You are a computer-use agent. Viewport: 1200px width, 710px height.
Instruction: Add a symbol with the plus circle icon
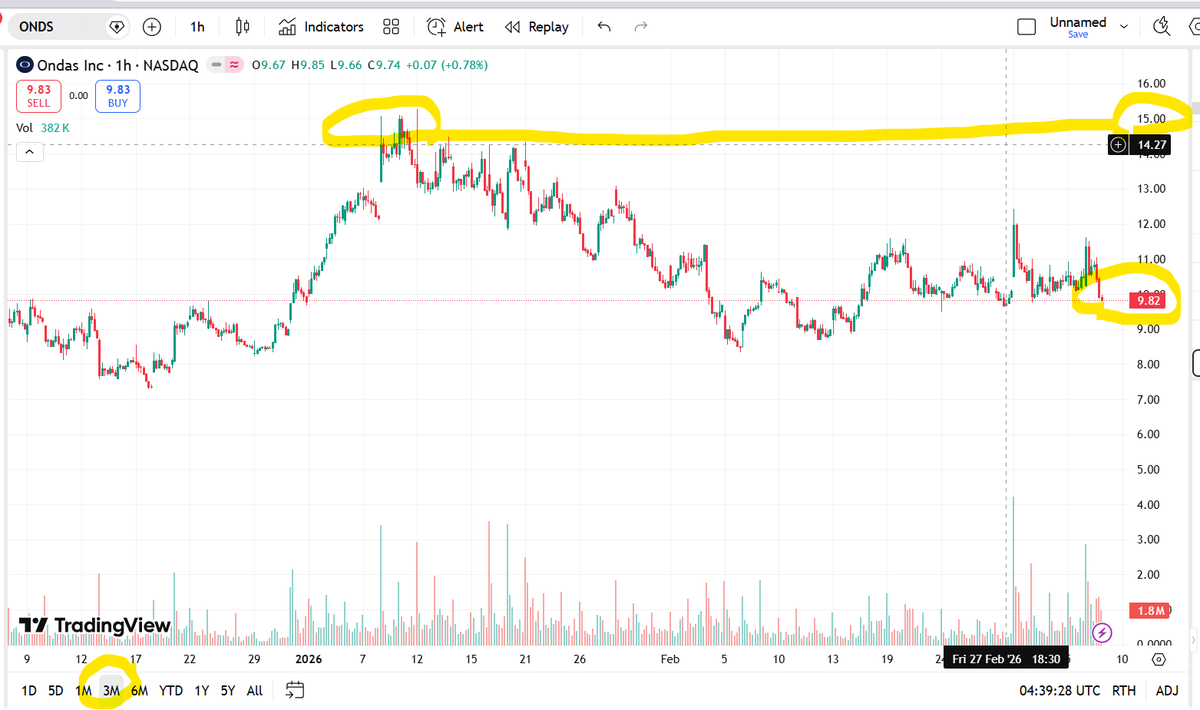point(151,27)
